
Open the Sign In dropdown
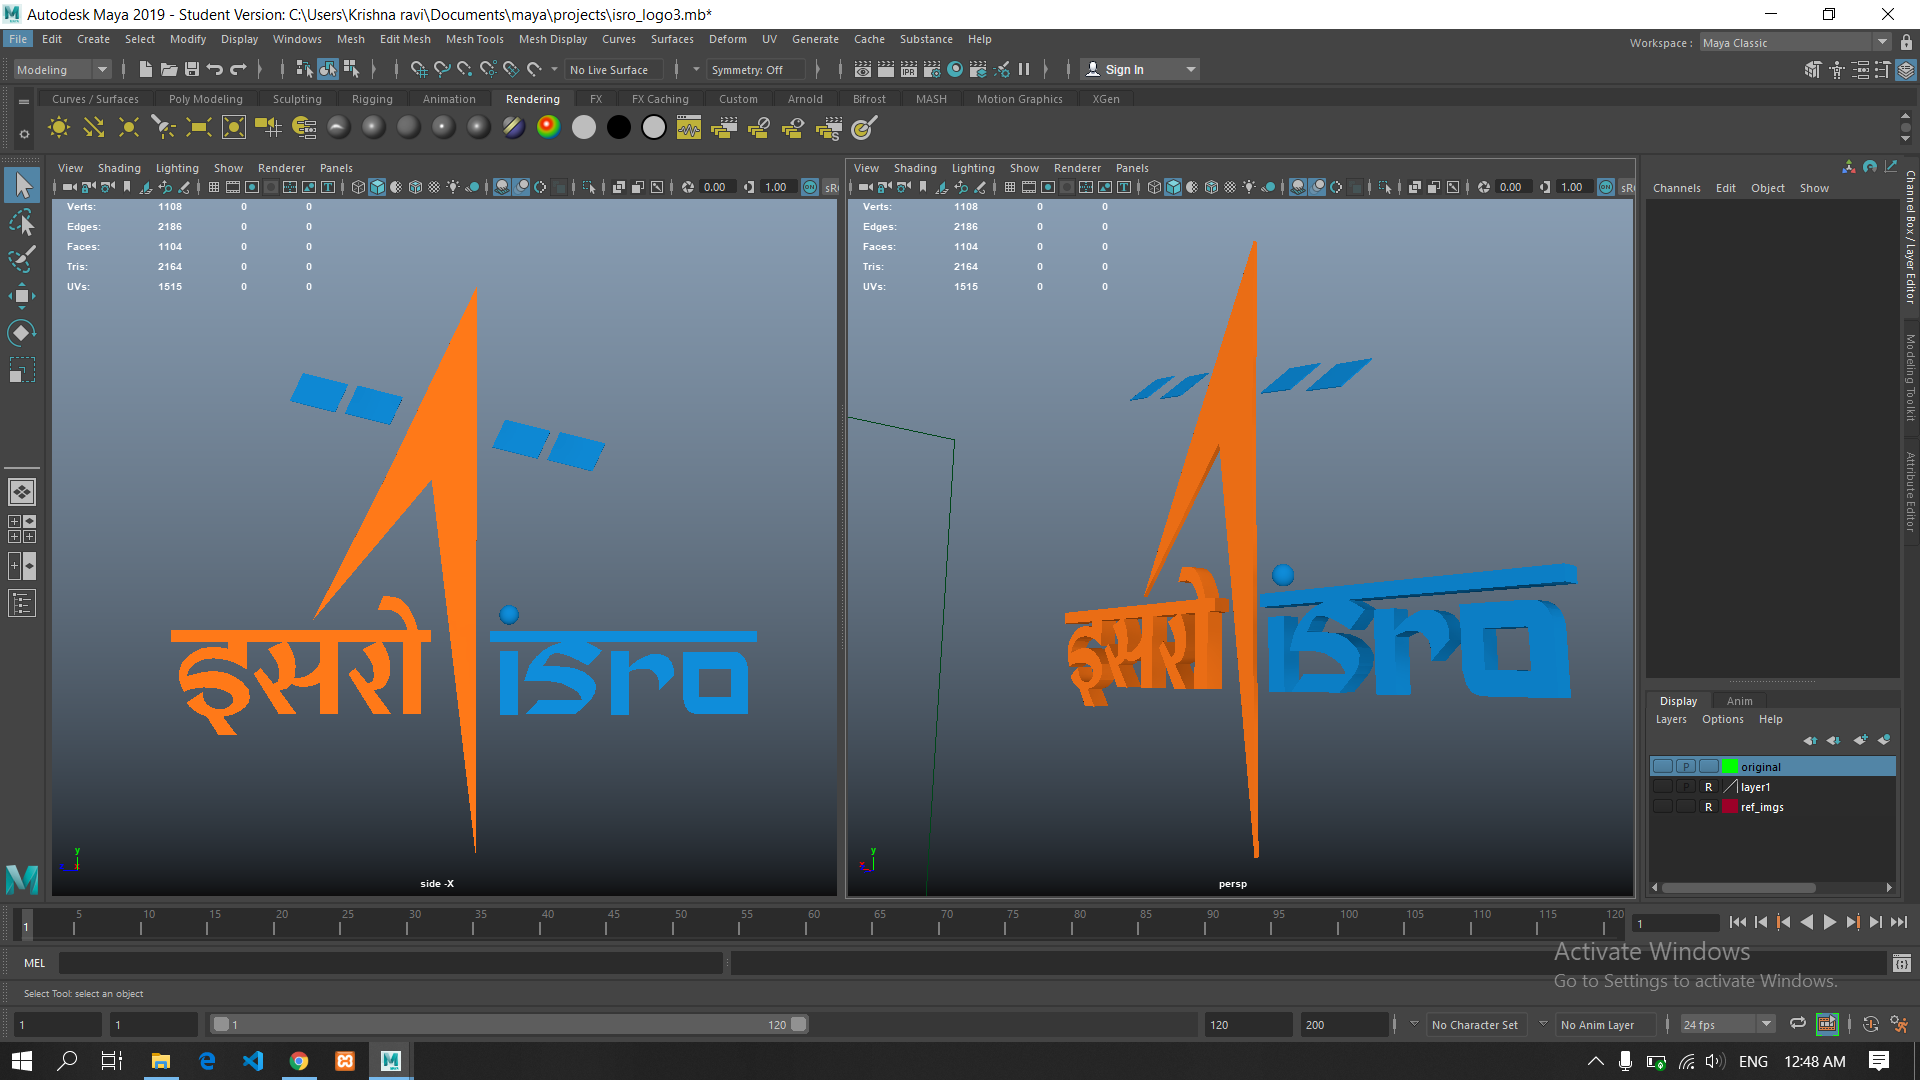coord(1141,69)
